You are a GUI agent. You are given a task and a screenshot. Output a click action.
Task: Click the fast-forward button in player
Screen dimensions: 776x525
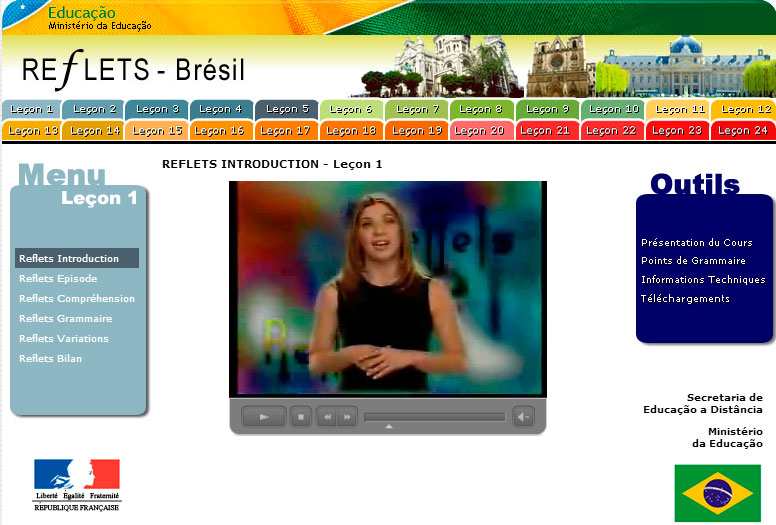click(347, 417)
